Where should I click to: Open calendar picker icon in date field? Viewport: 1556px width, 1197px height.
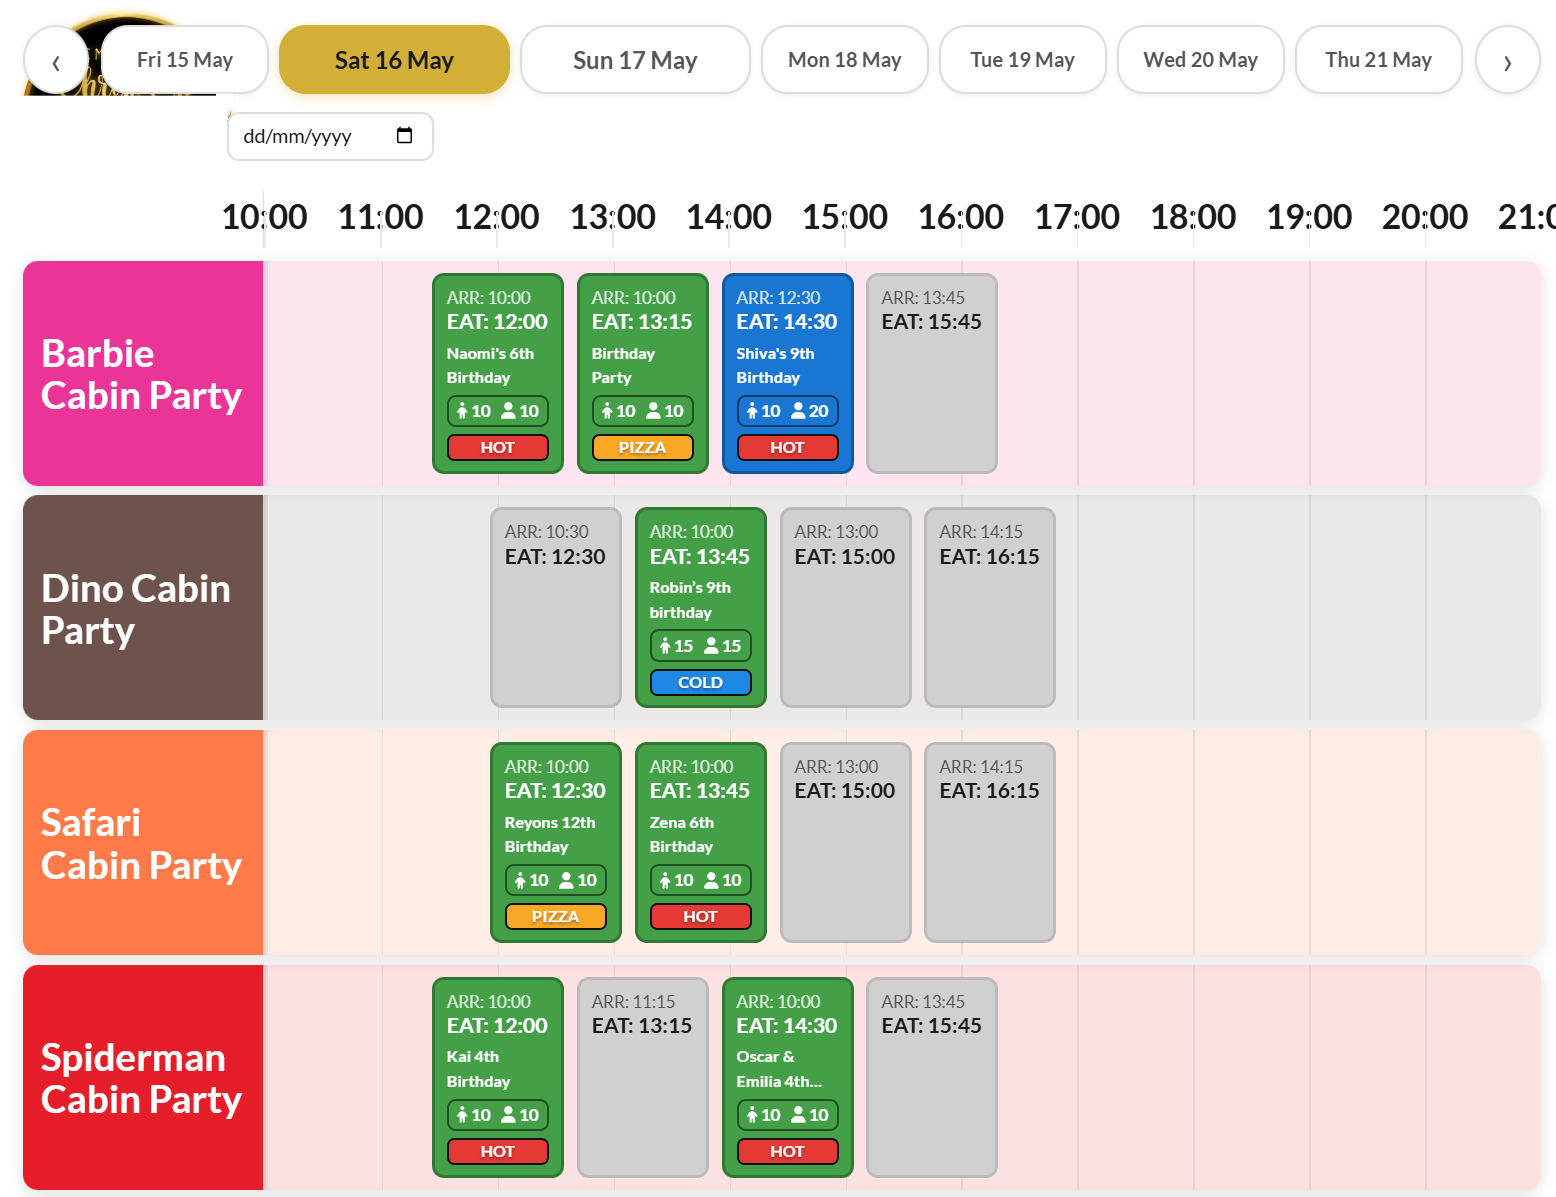pos(404,136)
